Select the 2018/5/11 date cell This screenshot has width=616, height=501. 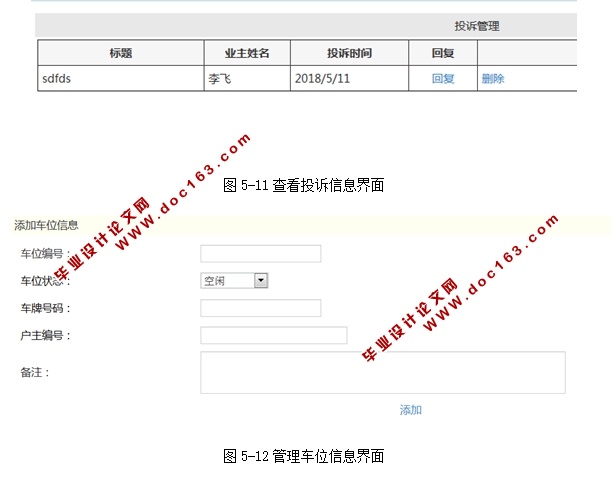click(349, 79)
